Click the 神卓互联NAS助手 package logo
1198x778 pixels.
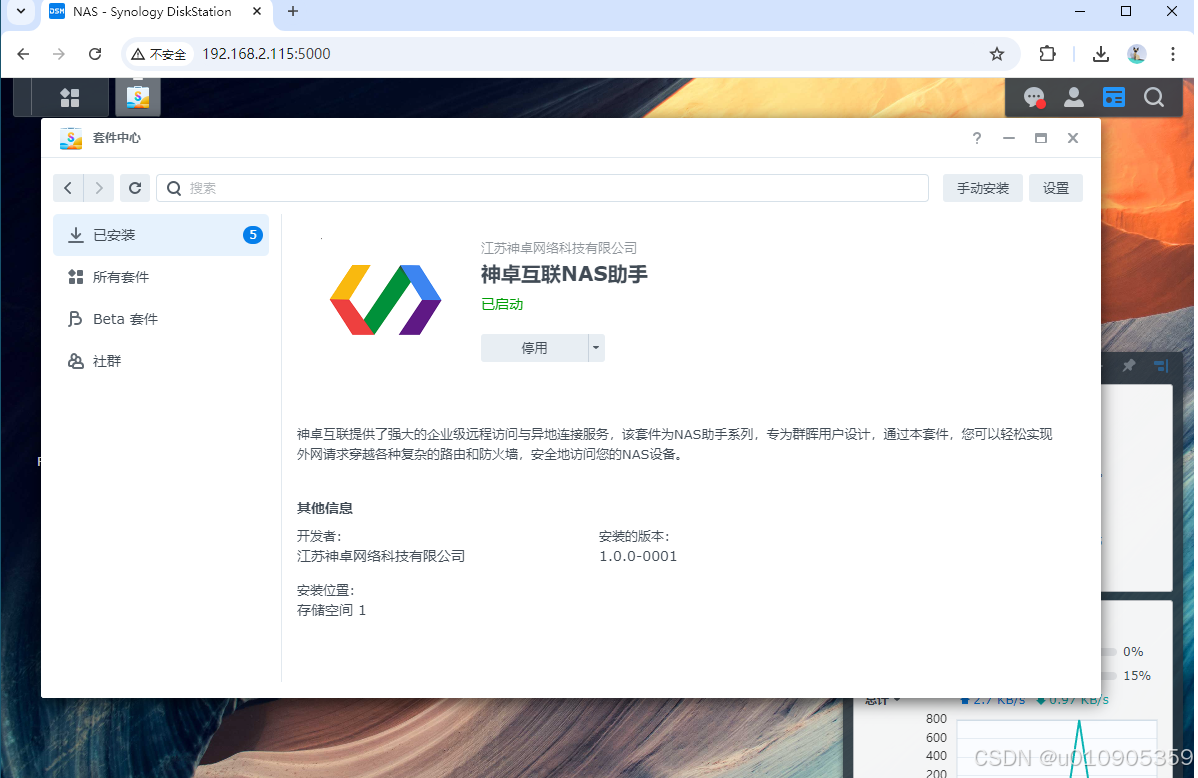click(385, 300)
